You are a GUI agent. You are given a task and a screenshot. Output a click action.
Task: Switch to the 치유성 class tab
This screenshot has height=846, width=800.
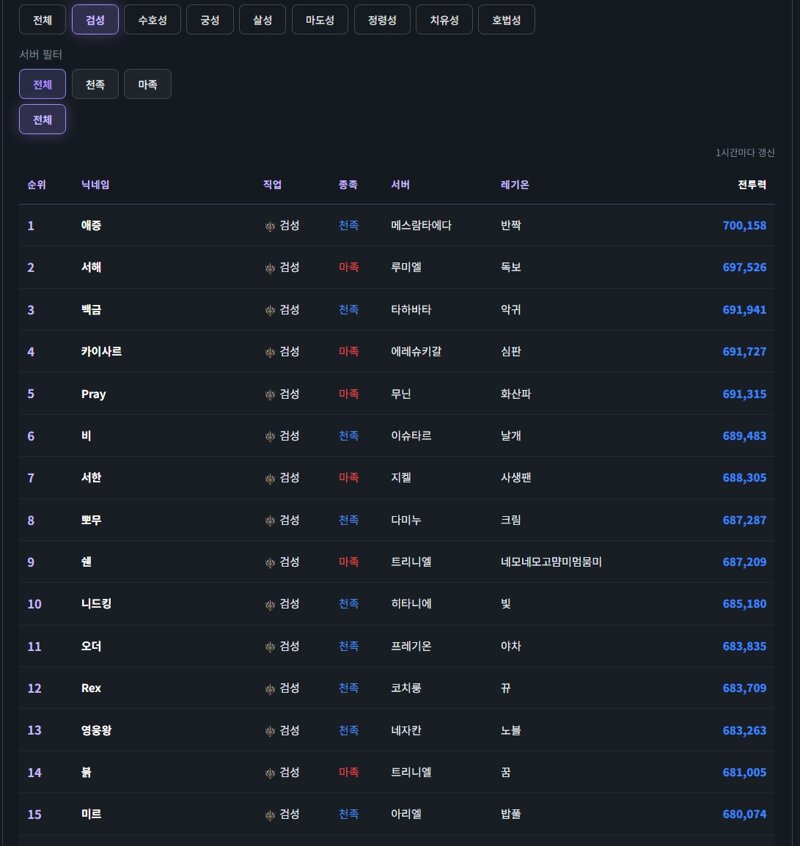(444, 20)
